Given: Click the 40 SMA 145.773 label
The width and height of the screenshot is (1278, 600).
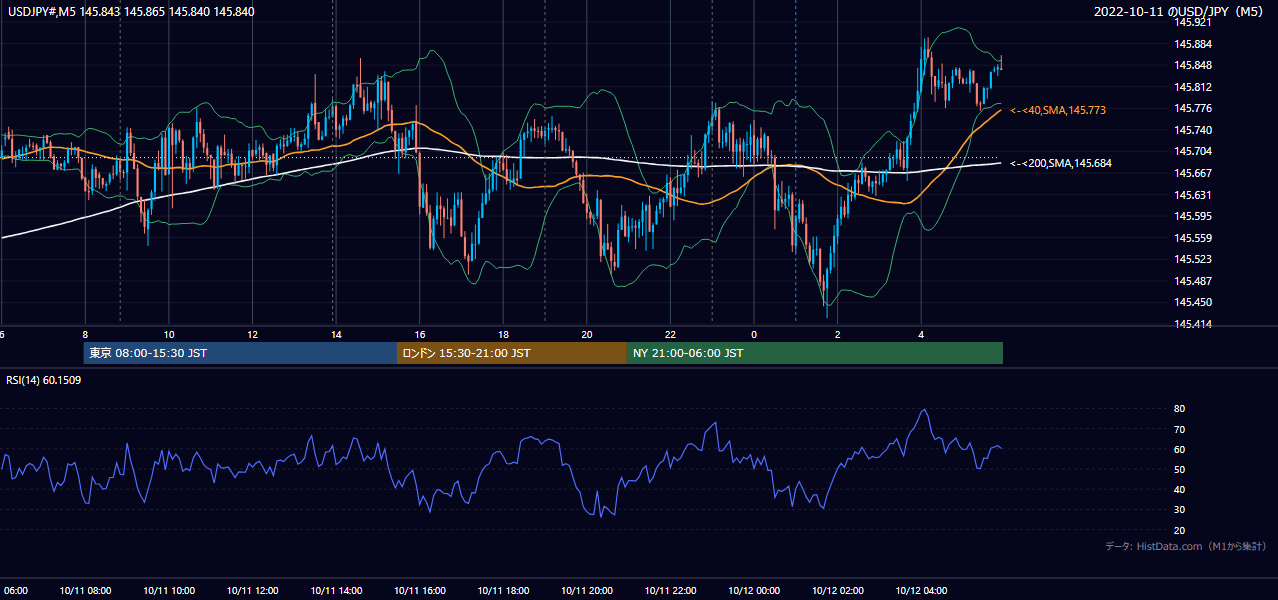Looking at the screenshot, I should tap(1058, 110).
